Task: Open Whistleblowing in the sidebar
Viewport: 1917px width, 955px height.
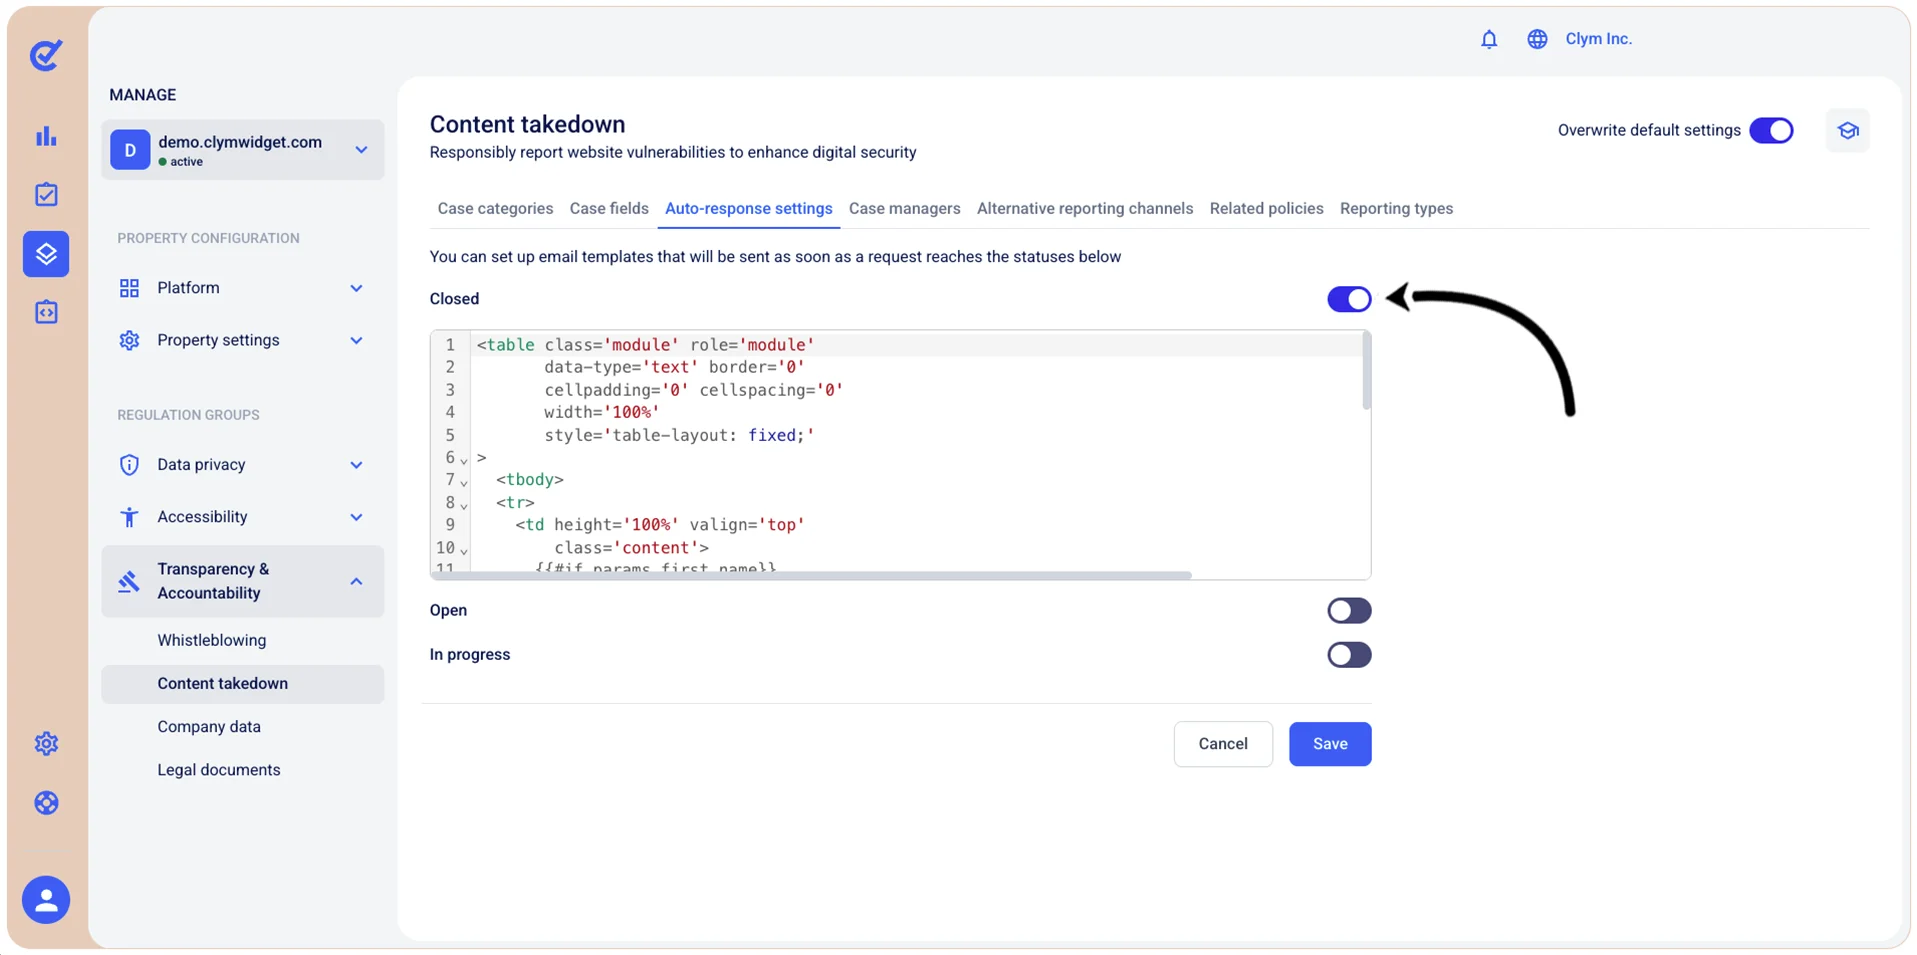Action: [x=212, y=640]
